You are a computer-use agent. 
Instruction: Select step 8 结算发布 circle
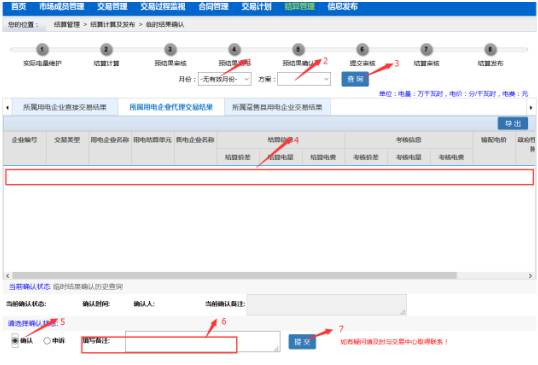(490, 50)
